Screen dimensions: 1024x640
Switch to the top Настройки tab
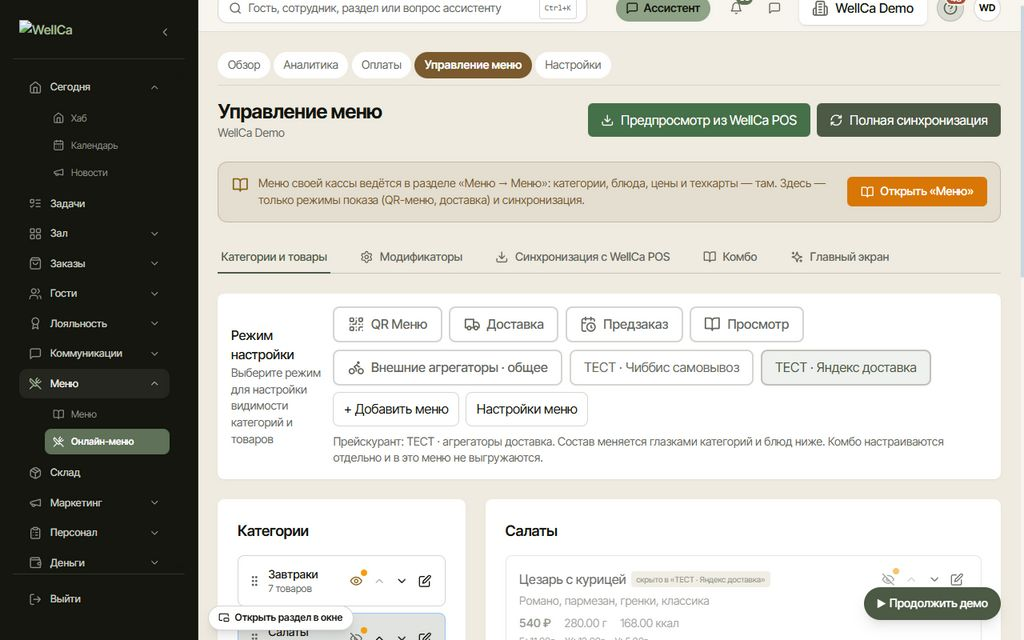pyautogui.click(x=573, y=65)
